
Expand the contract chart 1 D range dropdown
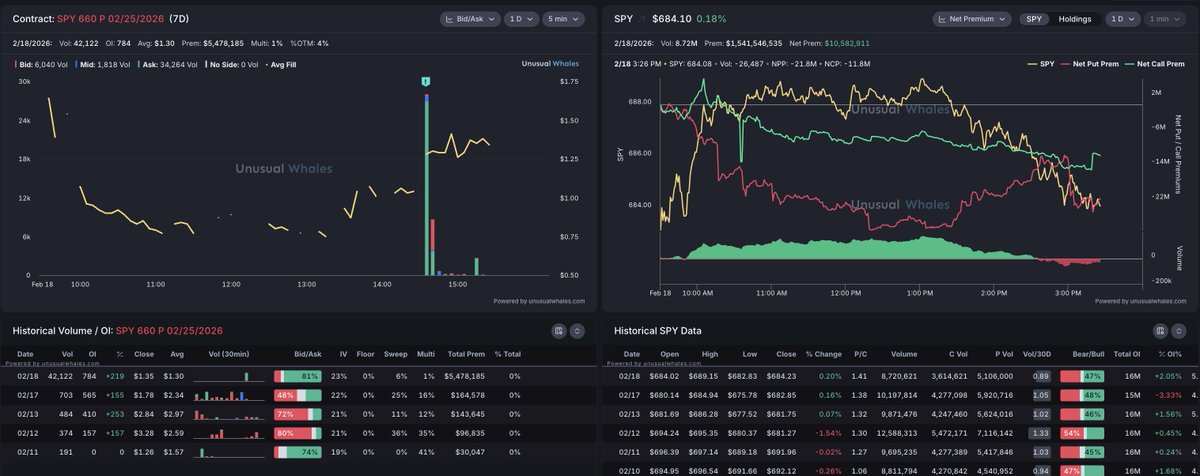(x=522, y=19)
